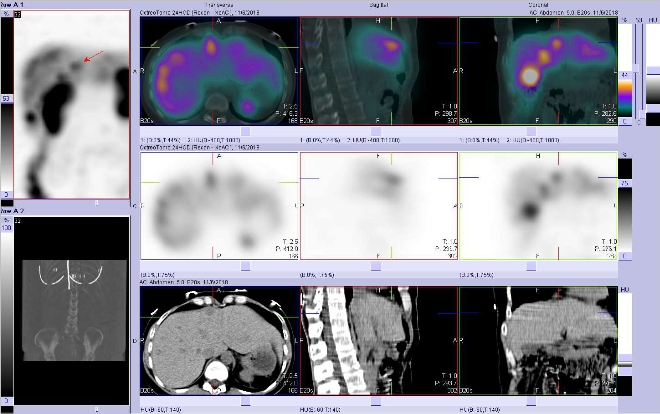Move slice slider handle under fused sagittal view

coord(376,132)
